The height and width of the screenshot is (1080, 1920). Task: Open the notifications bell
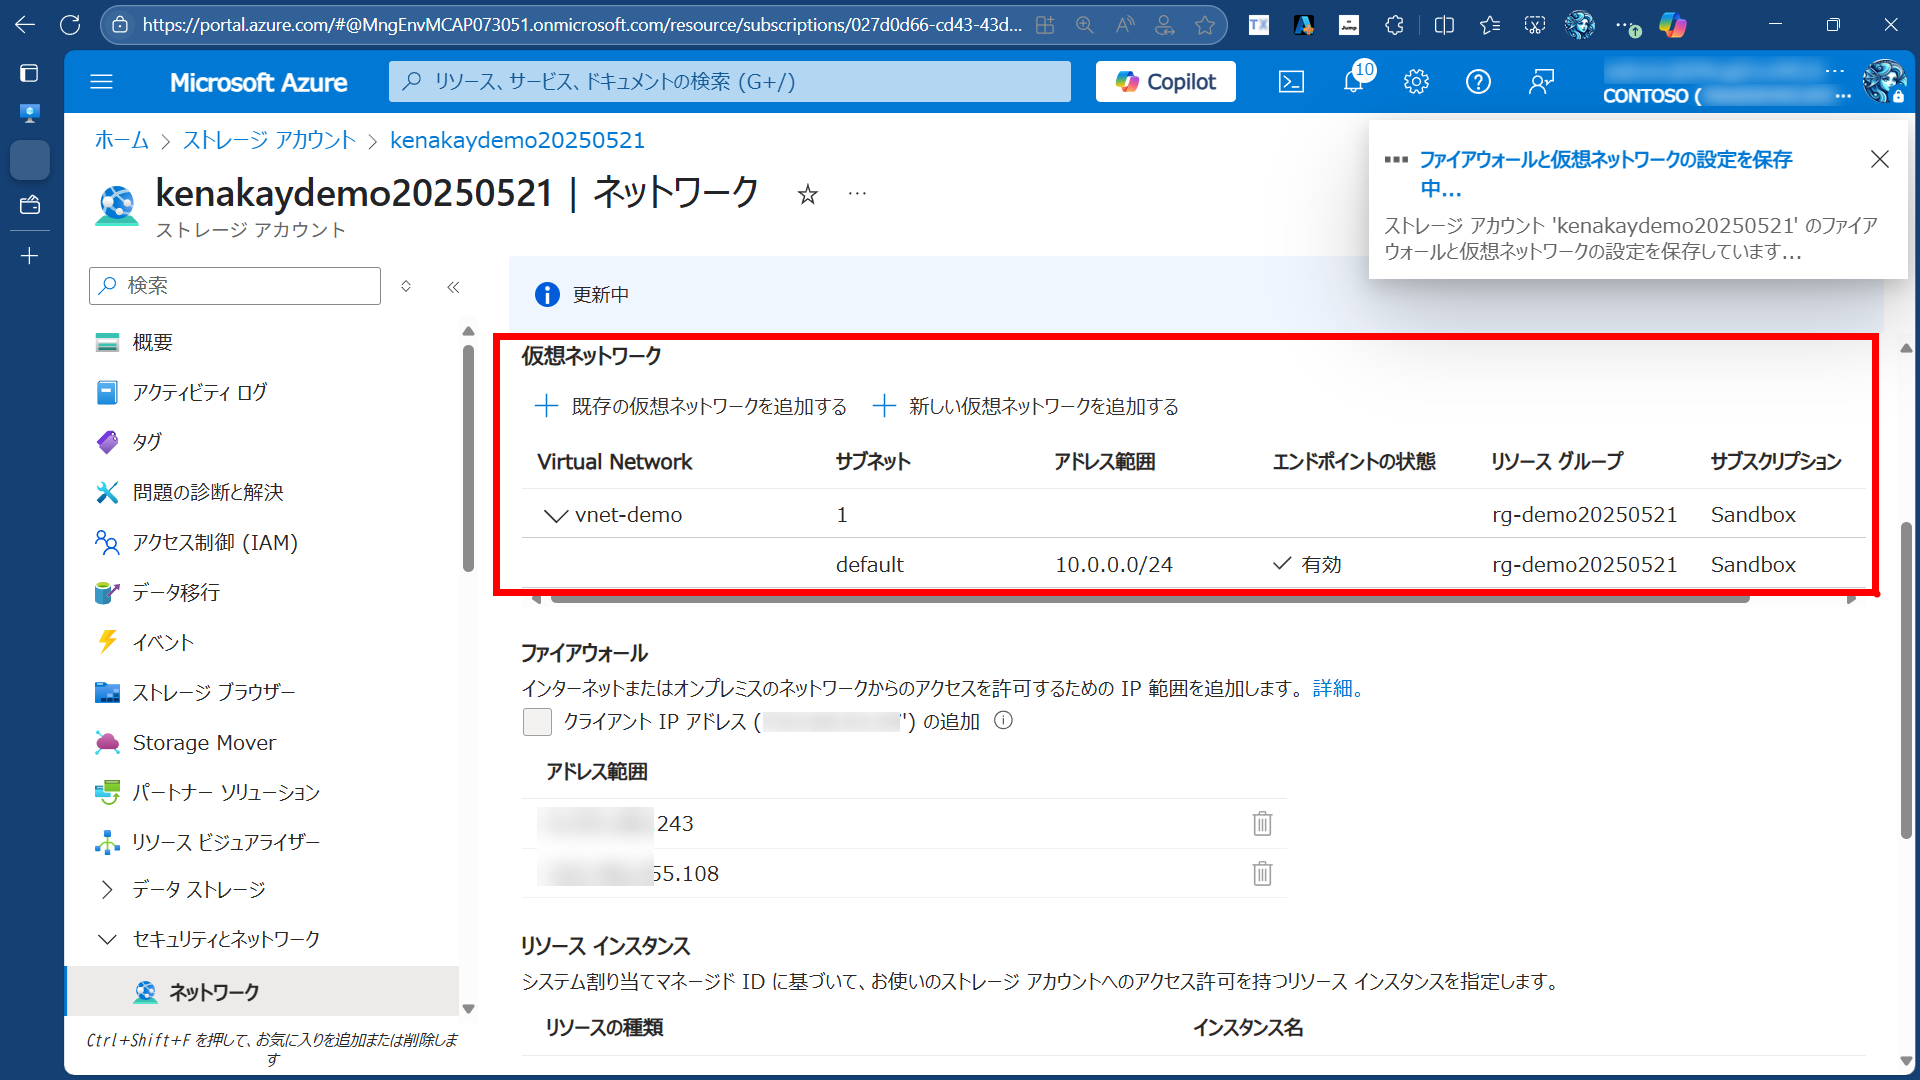pyautogui.click(x=1354, y=82)
